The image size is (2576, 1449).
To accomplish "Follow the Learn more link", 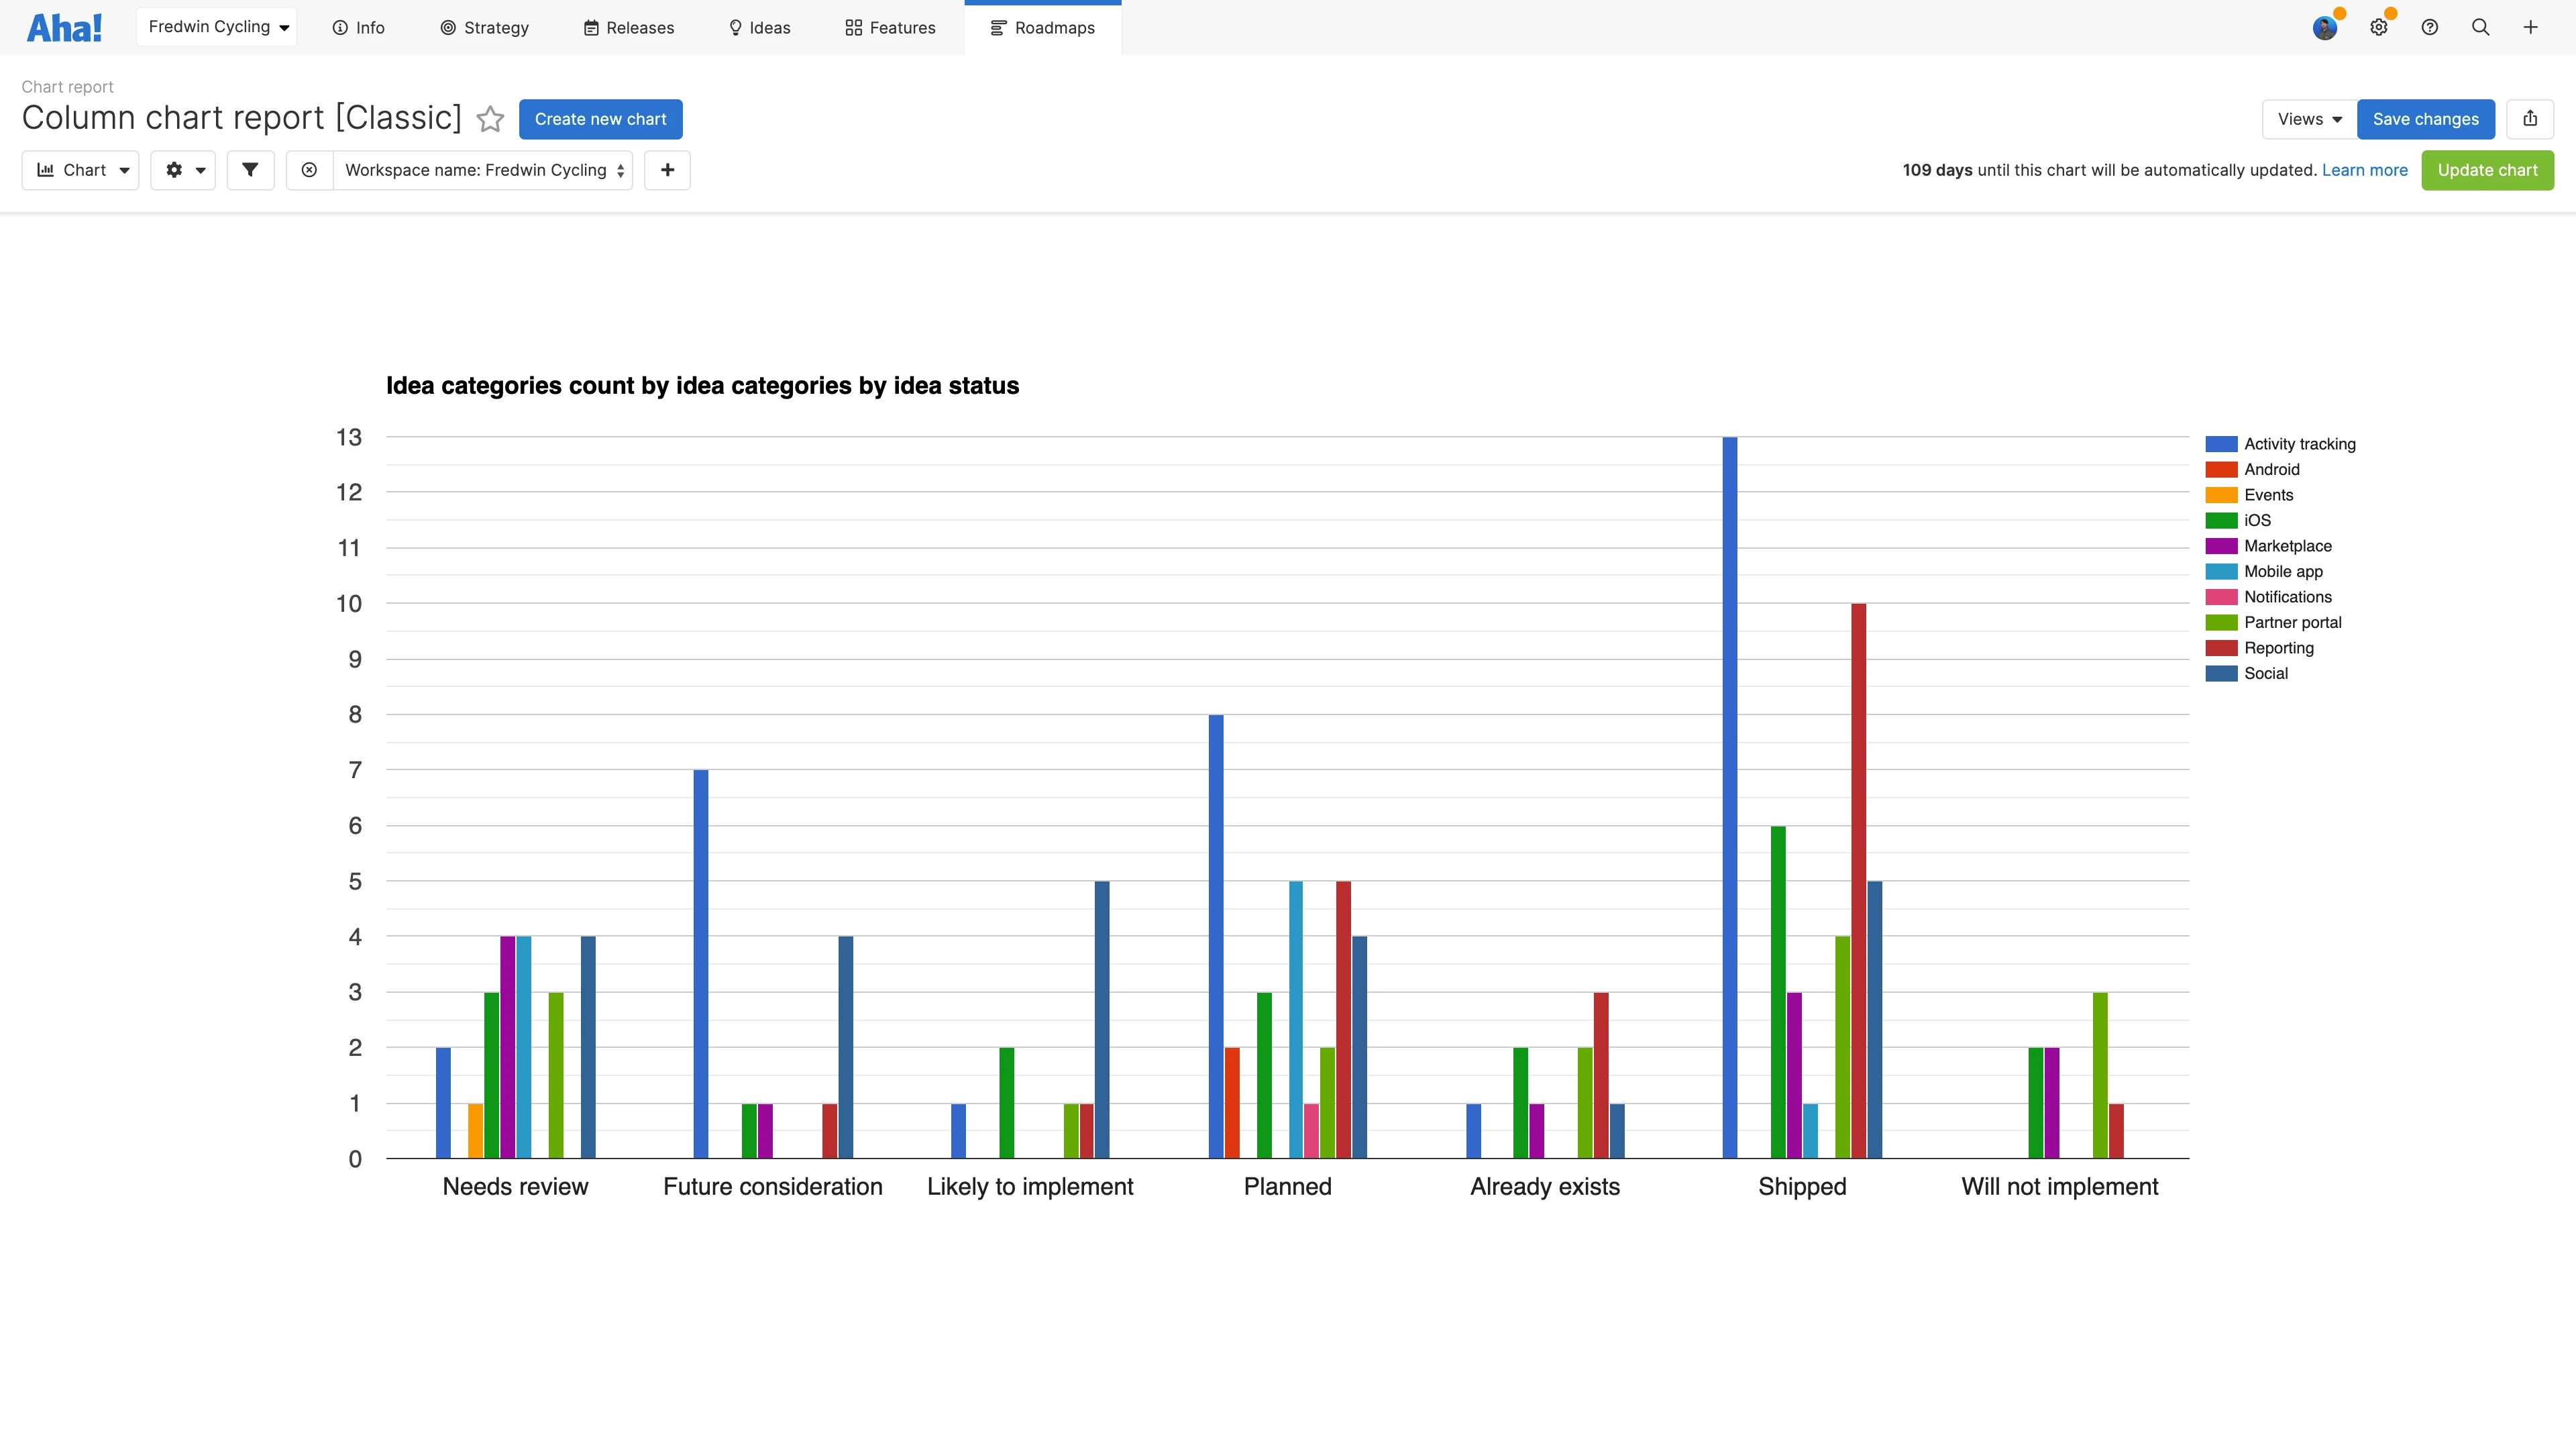I will pos(2364,170).
